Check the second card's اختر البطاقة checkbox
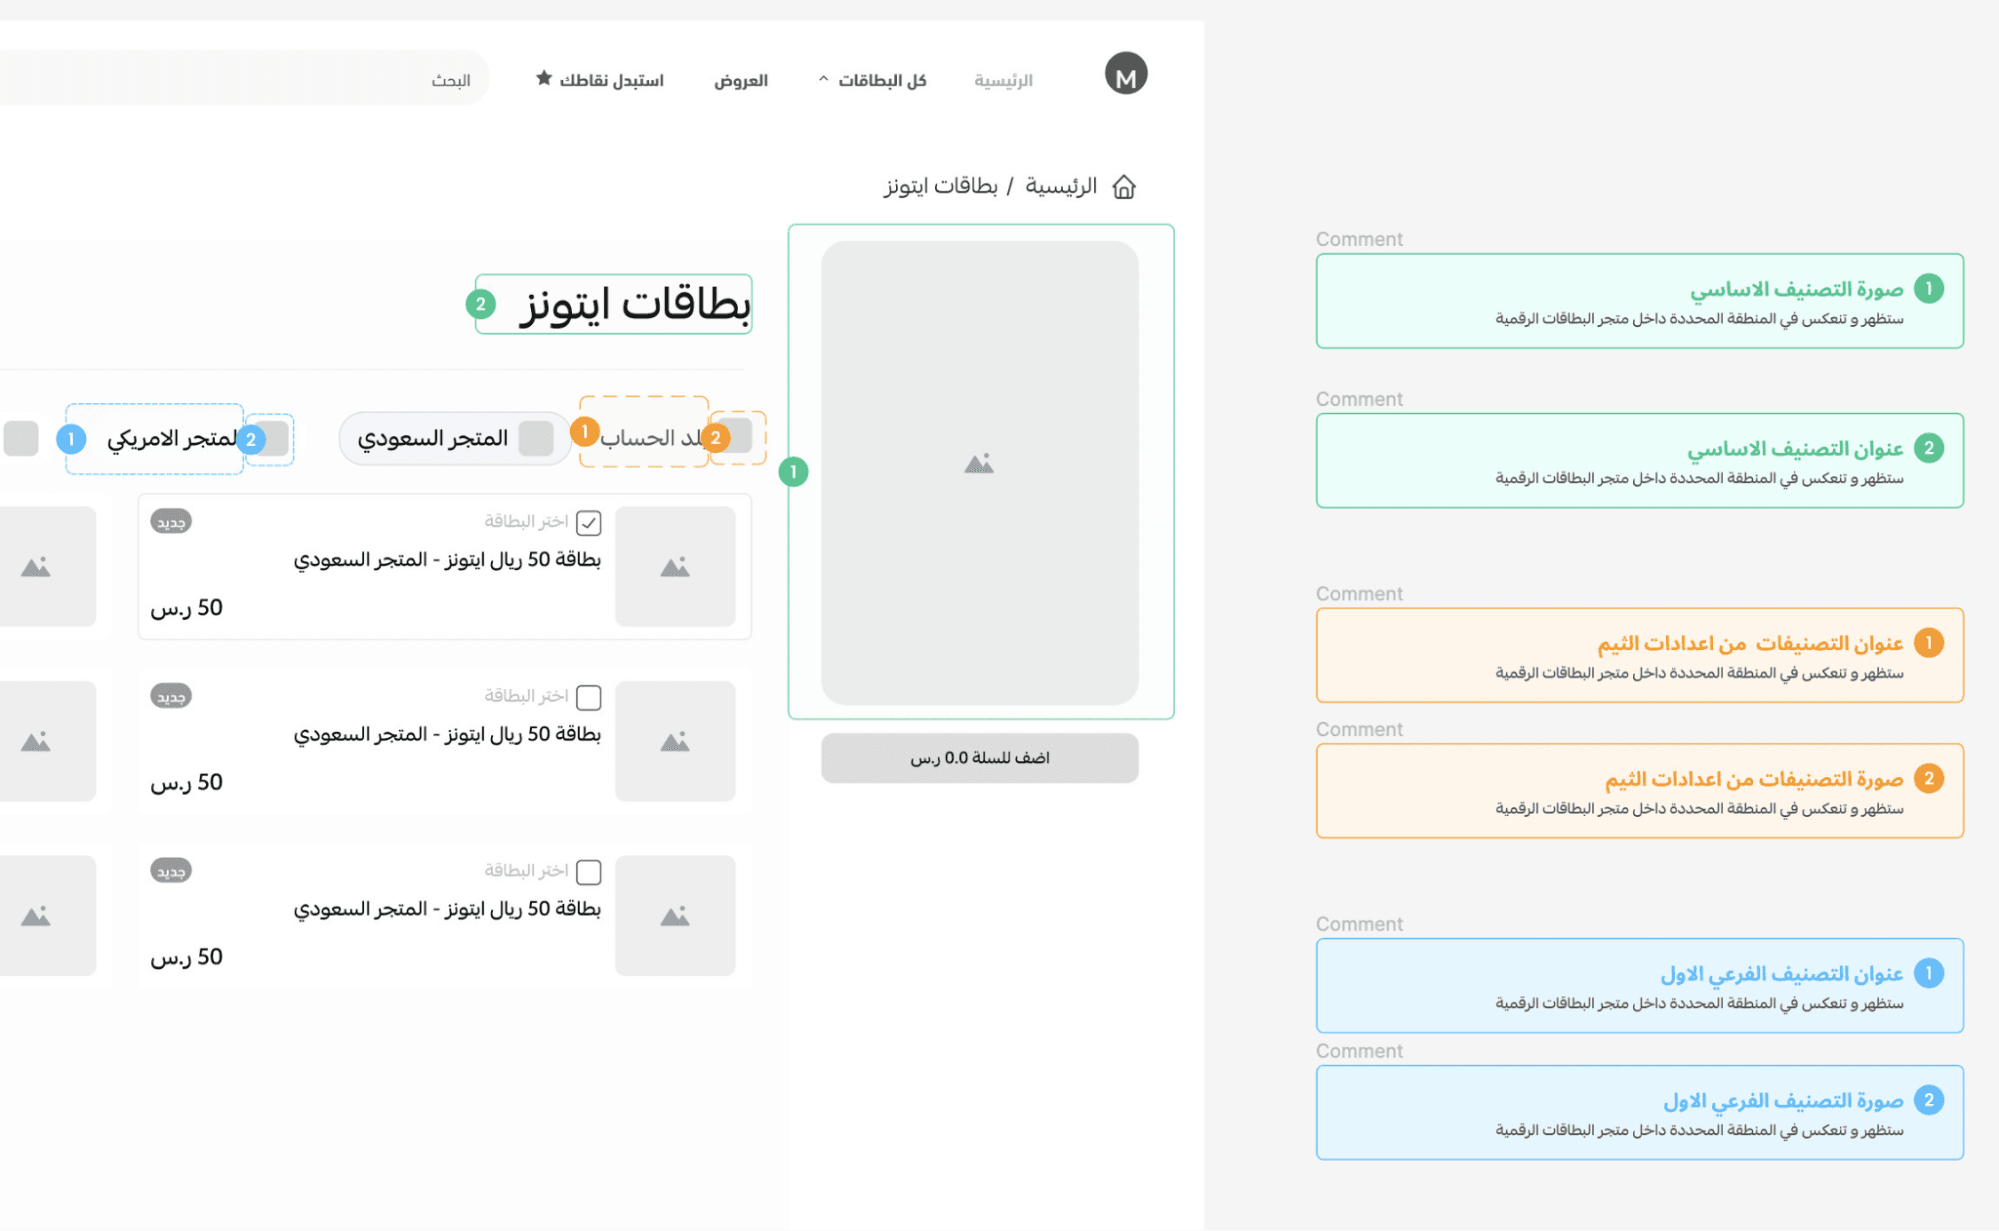This screenshot has height=1231, width=1999. click(x=589, y=697)
